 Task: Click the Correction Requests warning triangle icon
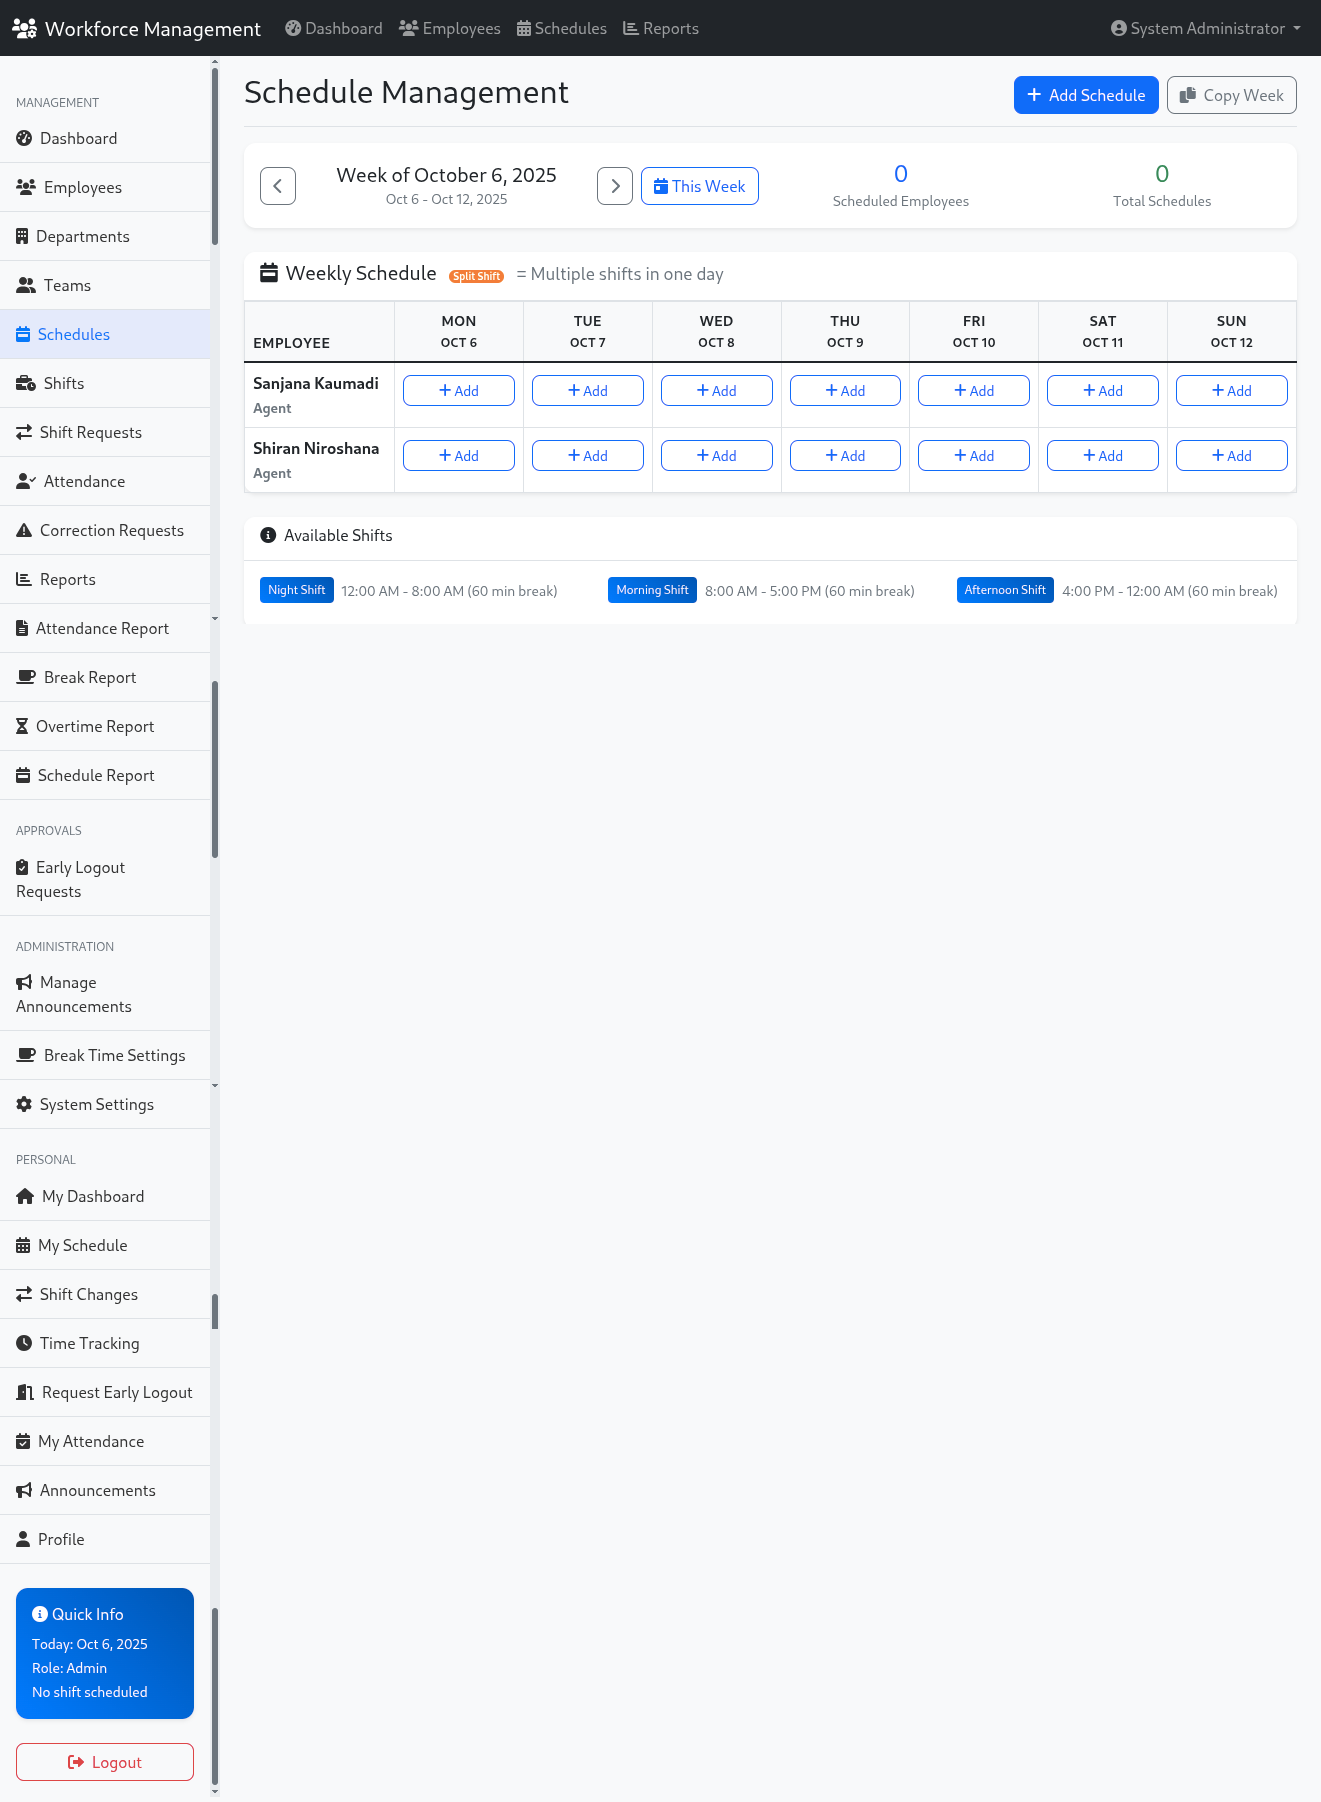click(x=24, y=530)
